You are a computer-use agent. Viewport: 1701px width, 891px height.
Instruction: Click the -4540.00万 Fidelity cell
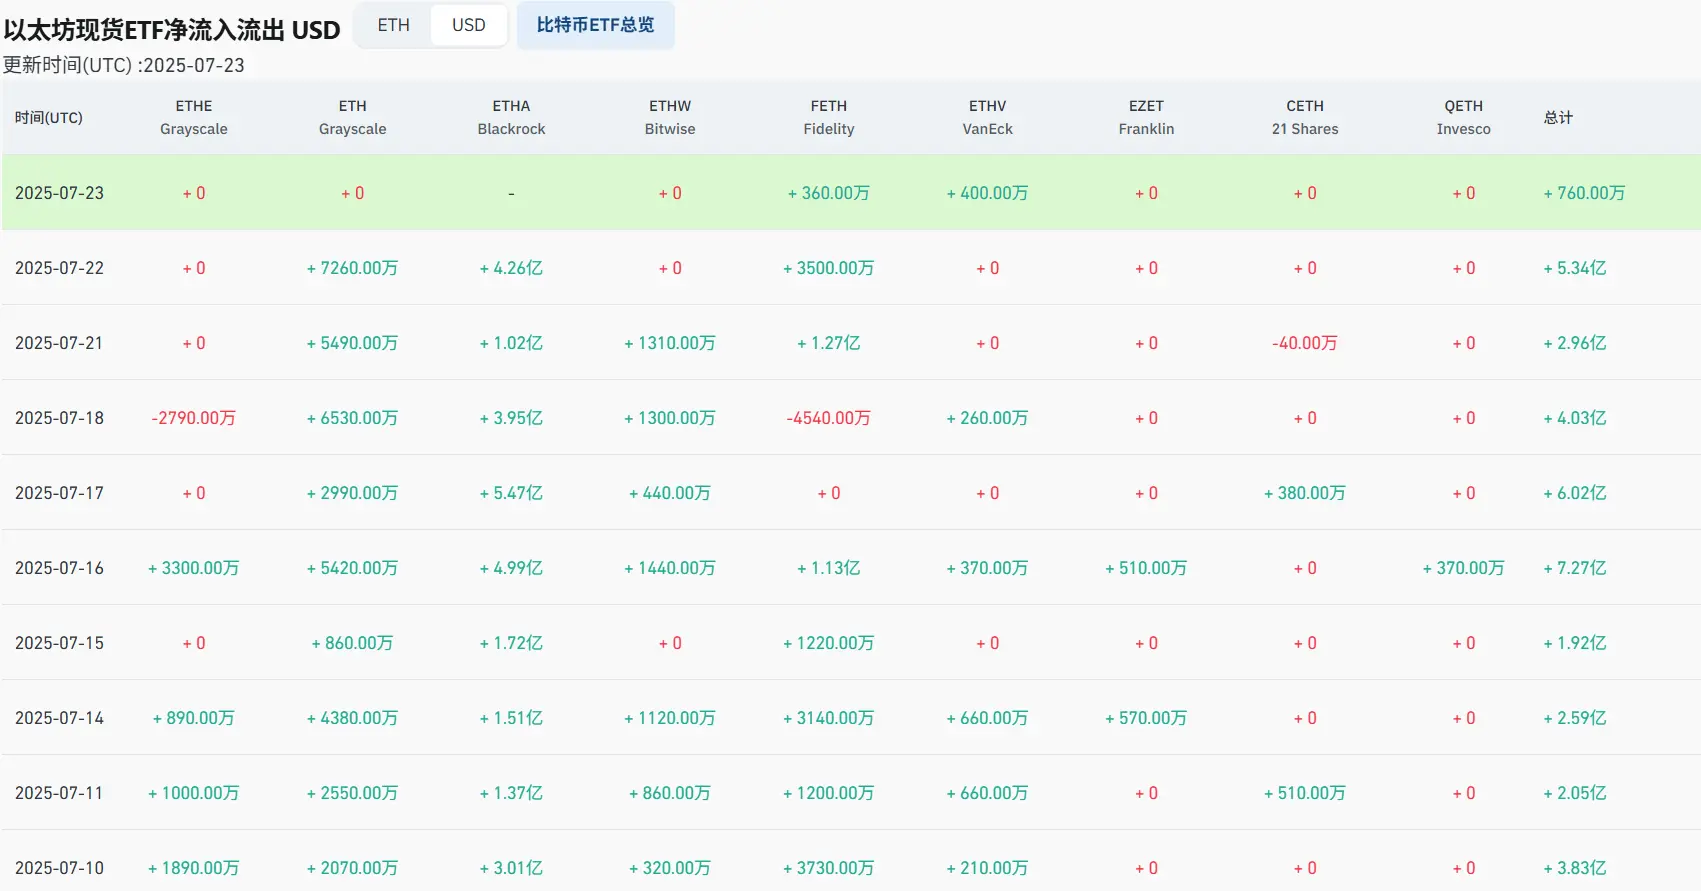pos(829,418)
